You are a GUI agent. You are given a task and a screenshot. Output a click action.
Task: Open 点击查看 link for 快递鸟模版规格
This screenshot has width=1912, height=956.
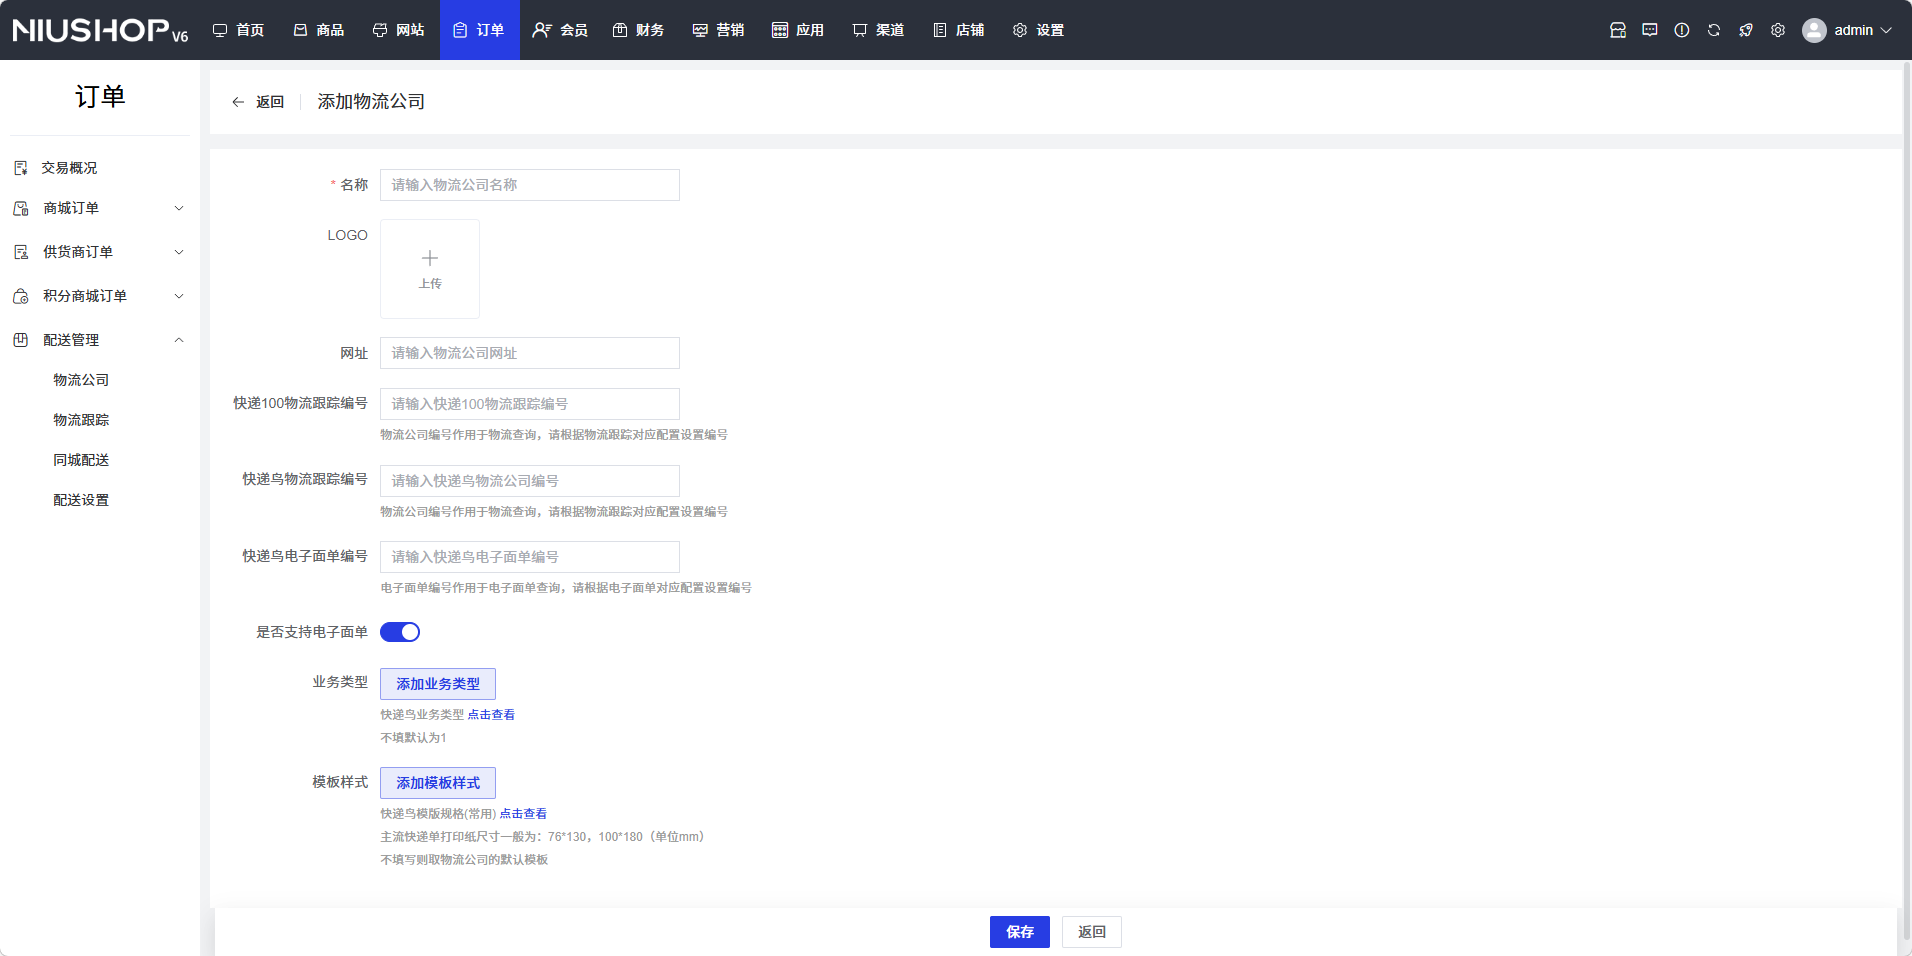[x=523, y=814]
